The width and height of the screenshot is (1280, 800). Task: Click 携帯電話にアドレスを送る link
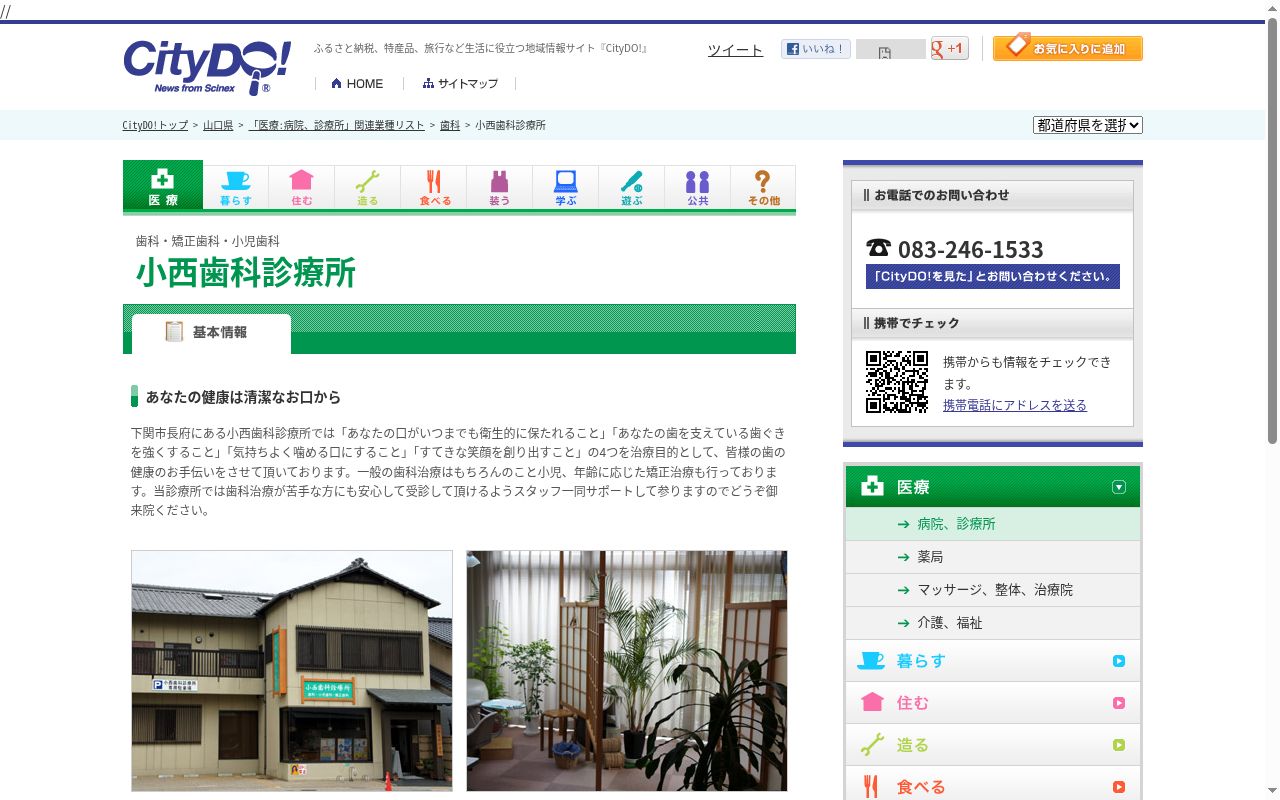coord(1015,405)
